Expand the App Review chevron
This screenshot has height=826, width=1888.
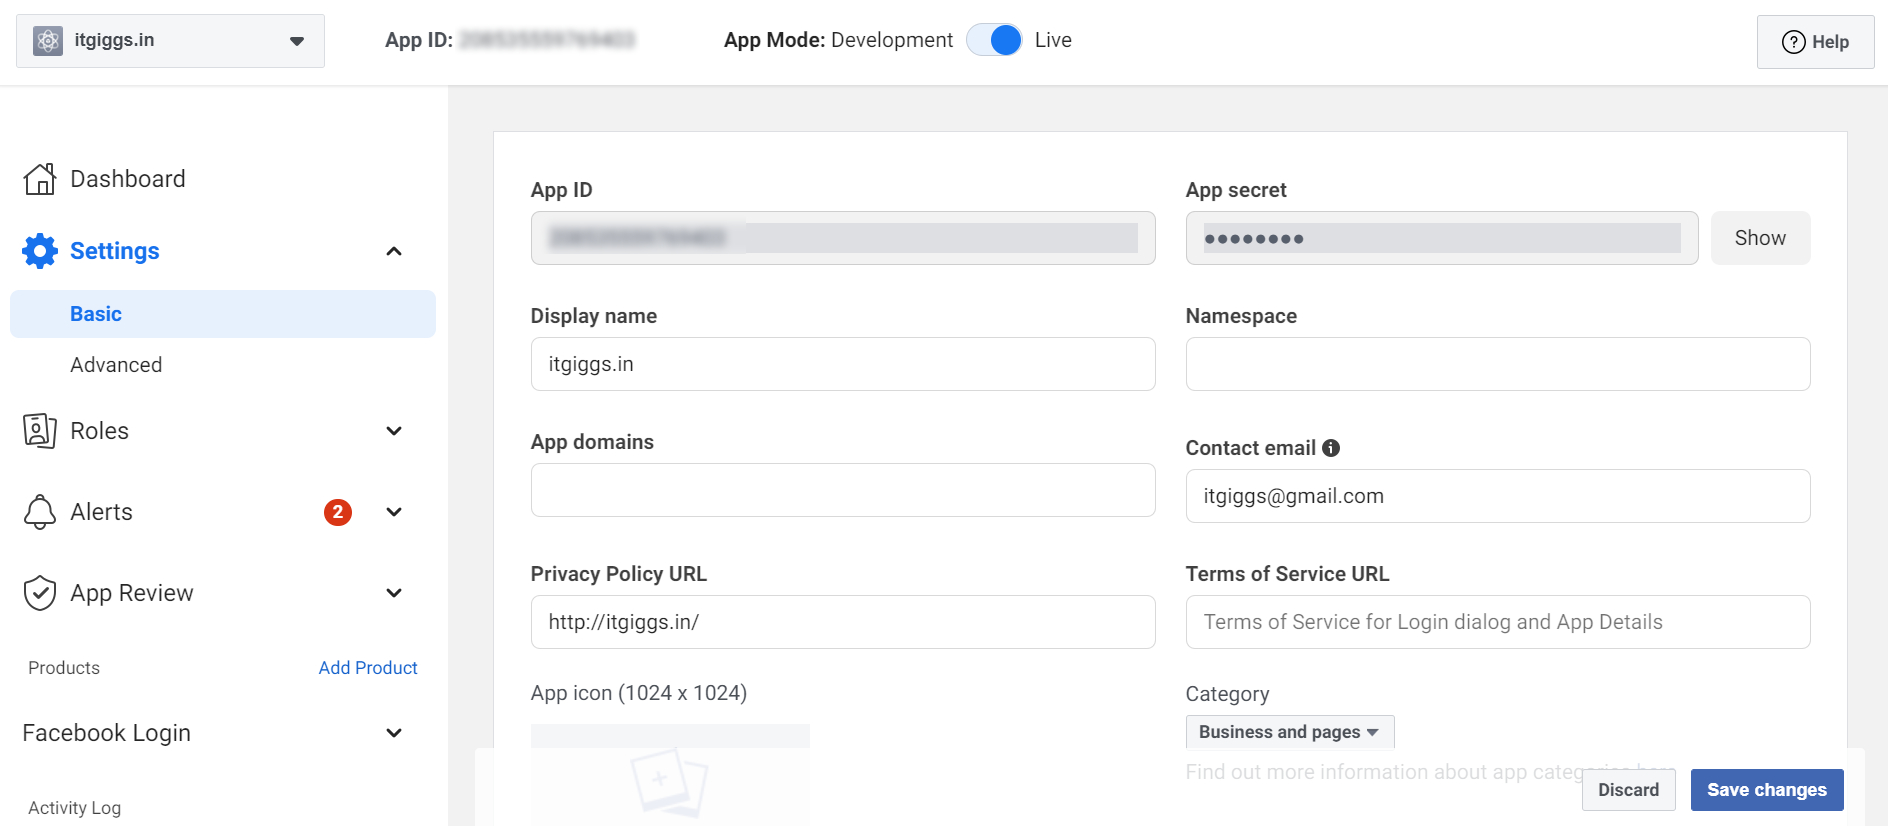(x=394, y=593)
